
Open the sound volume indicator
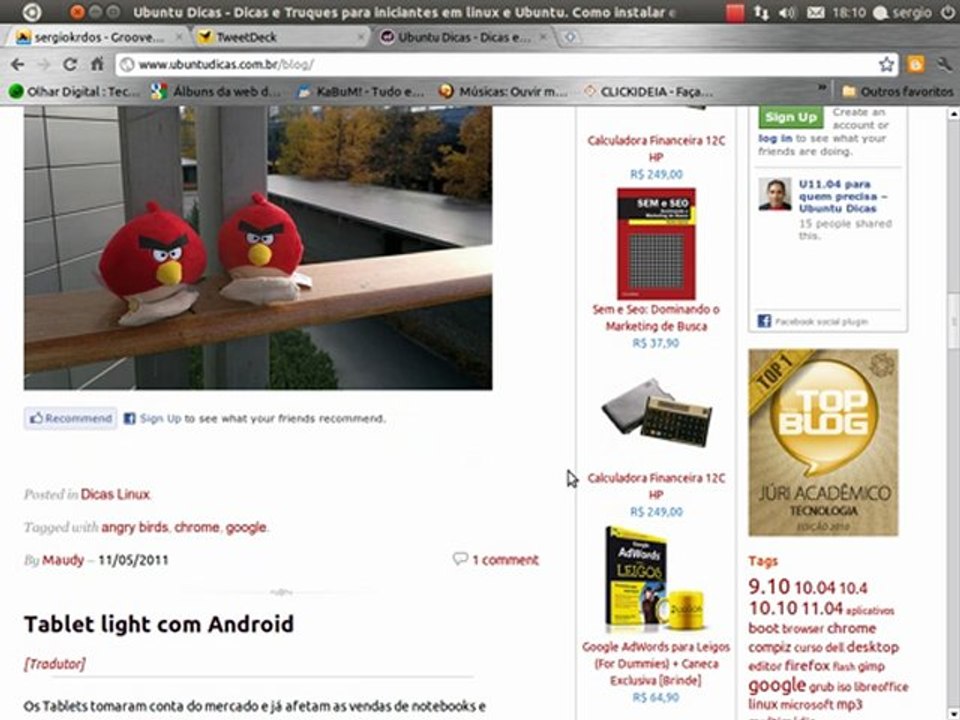tap(787, 12)
